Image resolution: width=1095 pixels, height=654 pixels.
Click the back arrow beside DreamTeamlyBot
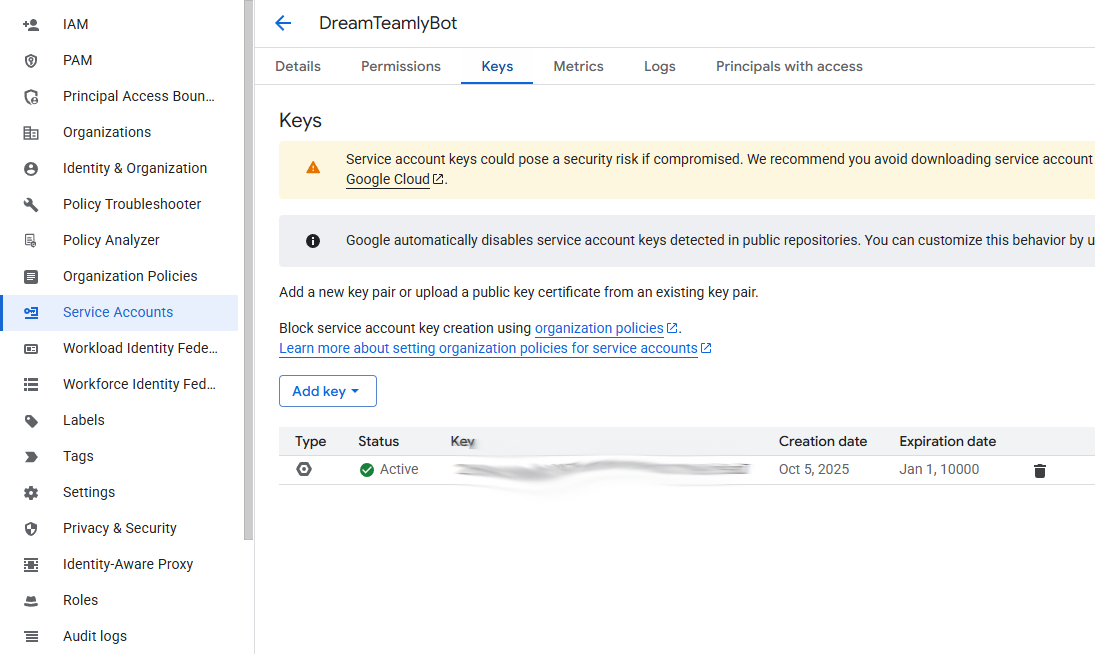283,23
